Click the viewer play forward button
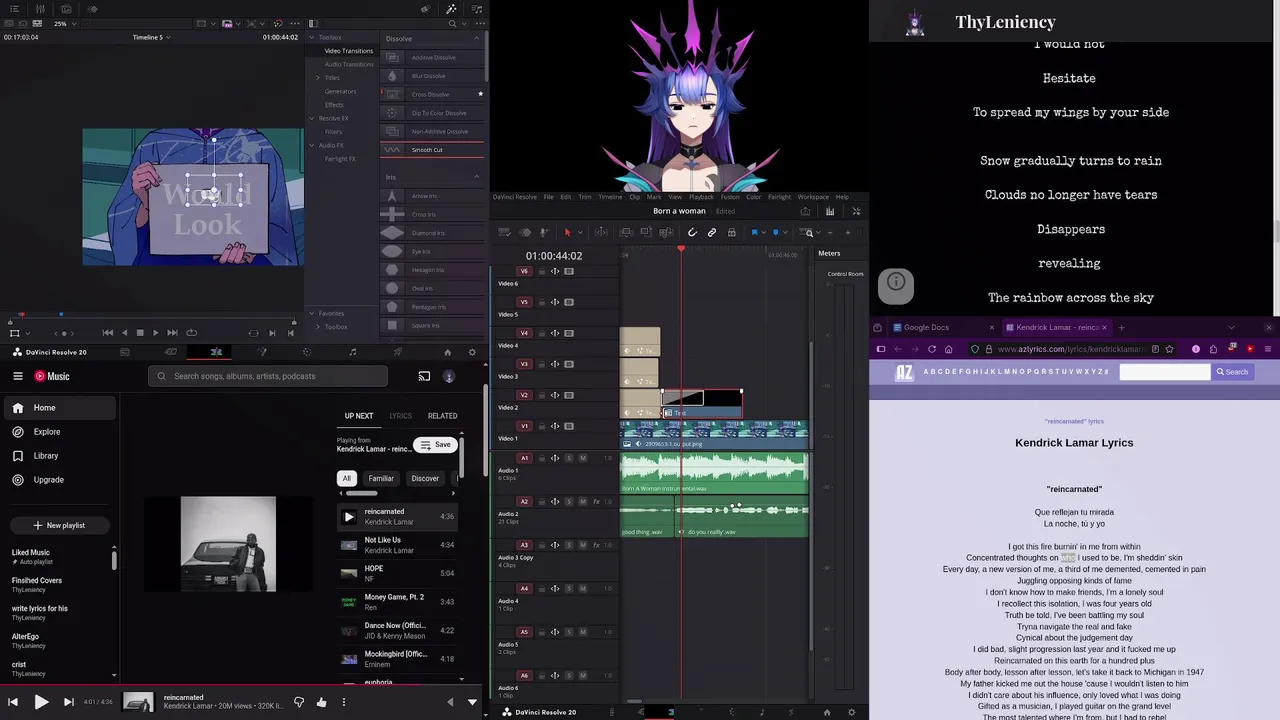This screenshot has height=720, width=1280. pyautogui.click(x=155, y=333)
